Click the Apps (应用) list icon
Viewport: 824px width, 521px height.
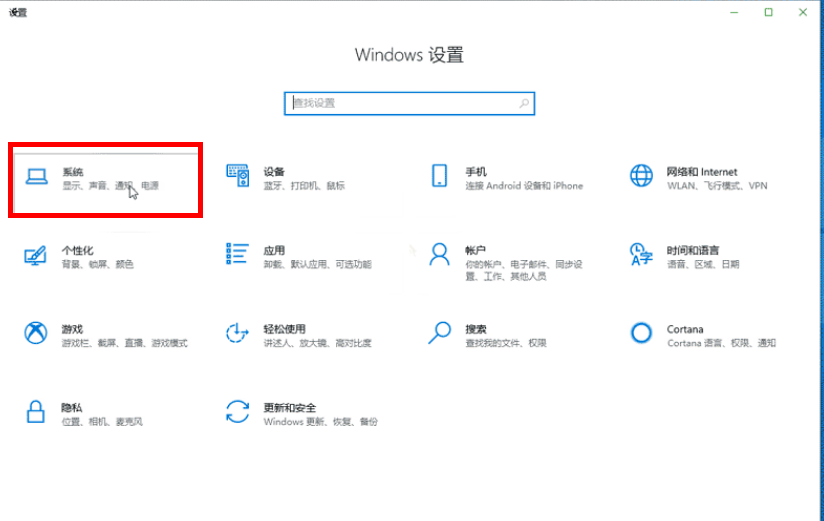coord(237,255)
